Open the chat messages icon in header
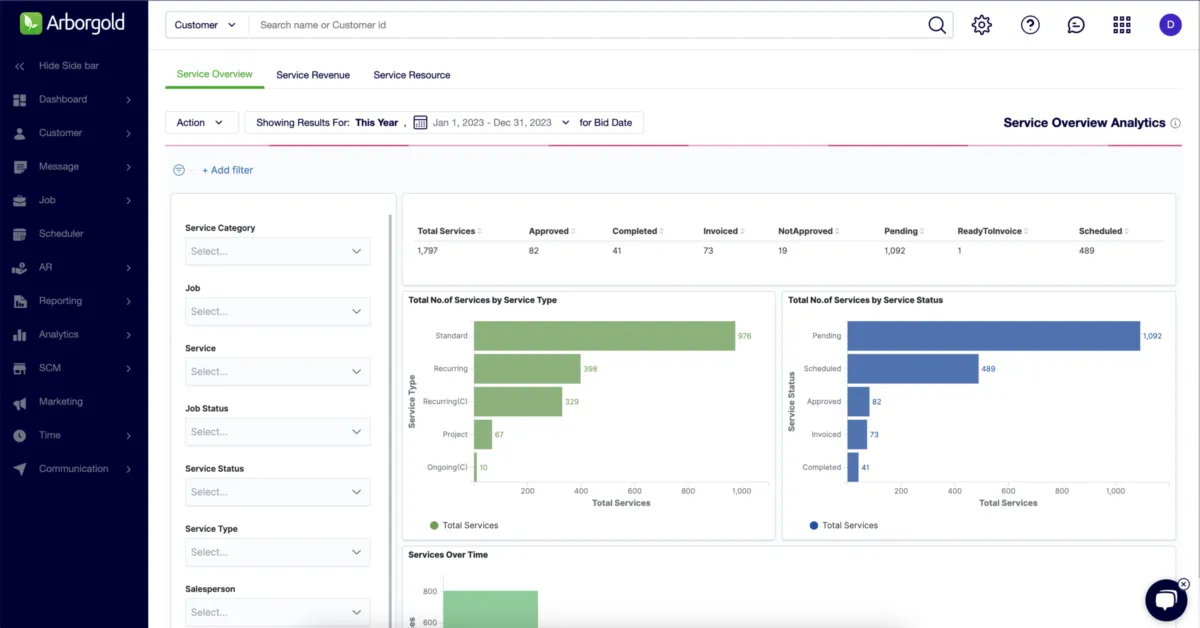 coord(1076,25)
